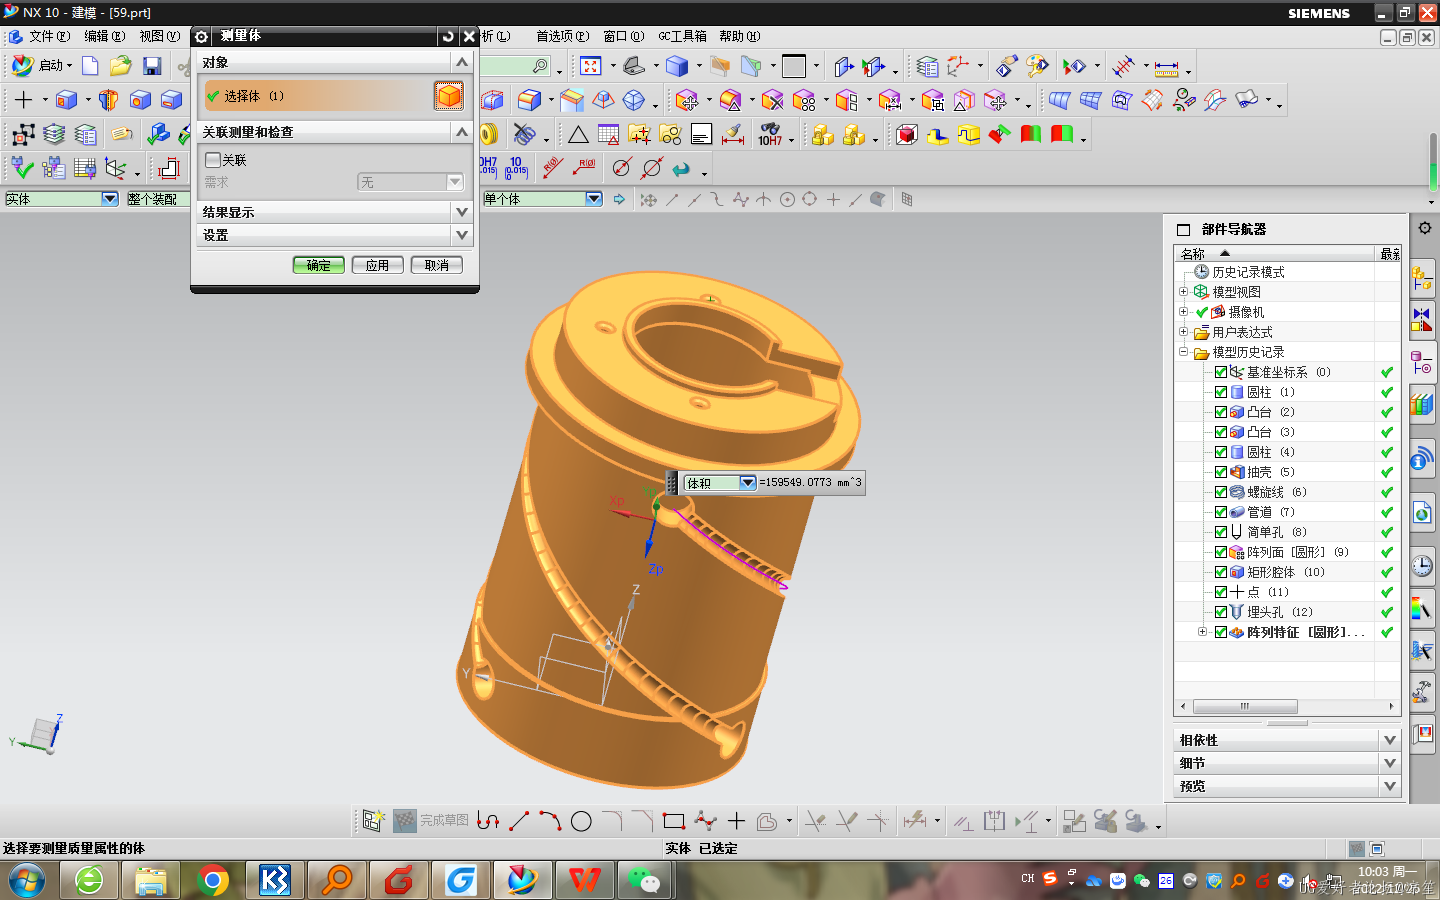Open the resource bar settings gear
The width and height of the screenshot is (1440, 900).
(1425, 228)
